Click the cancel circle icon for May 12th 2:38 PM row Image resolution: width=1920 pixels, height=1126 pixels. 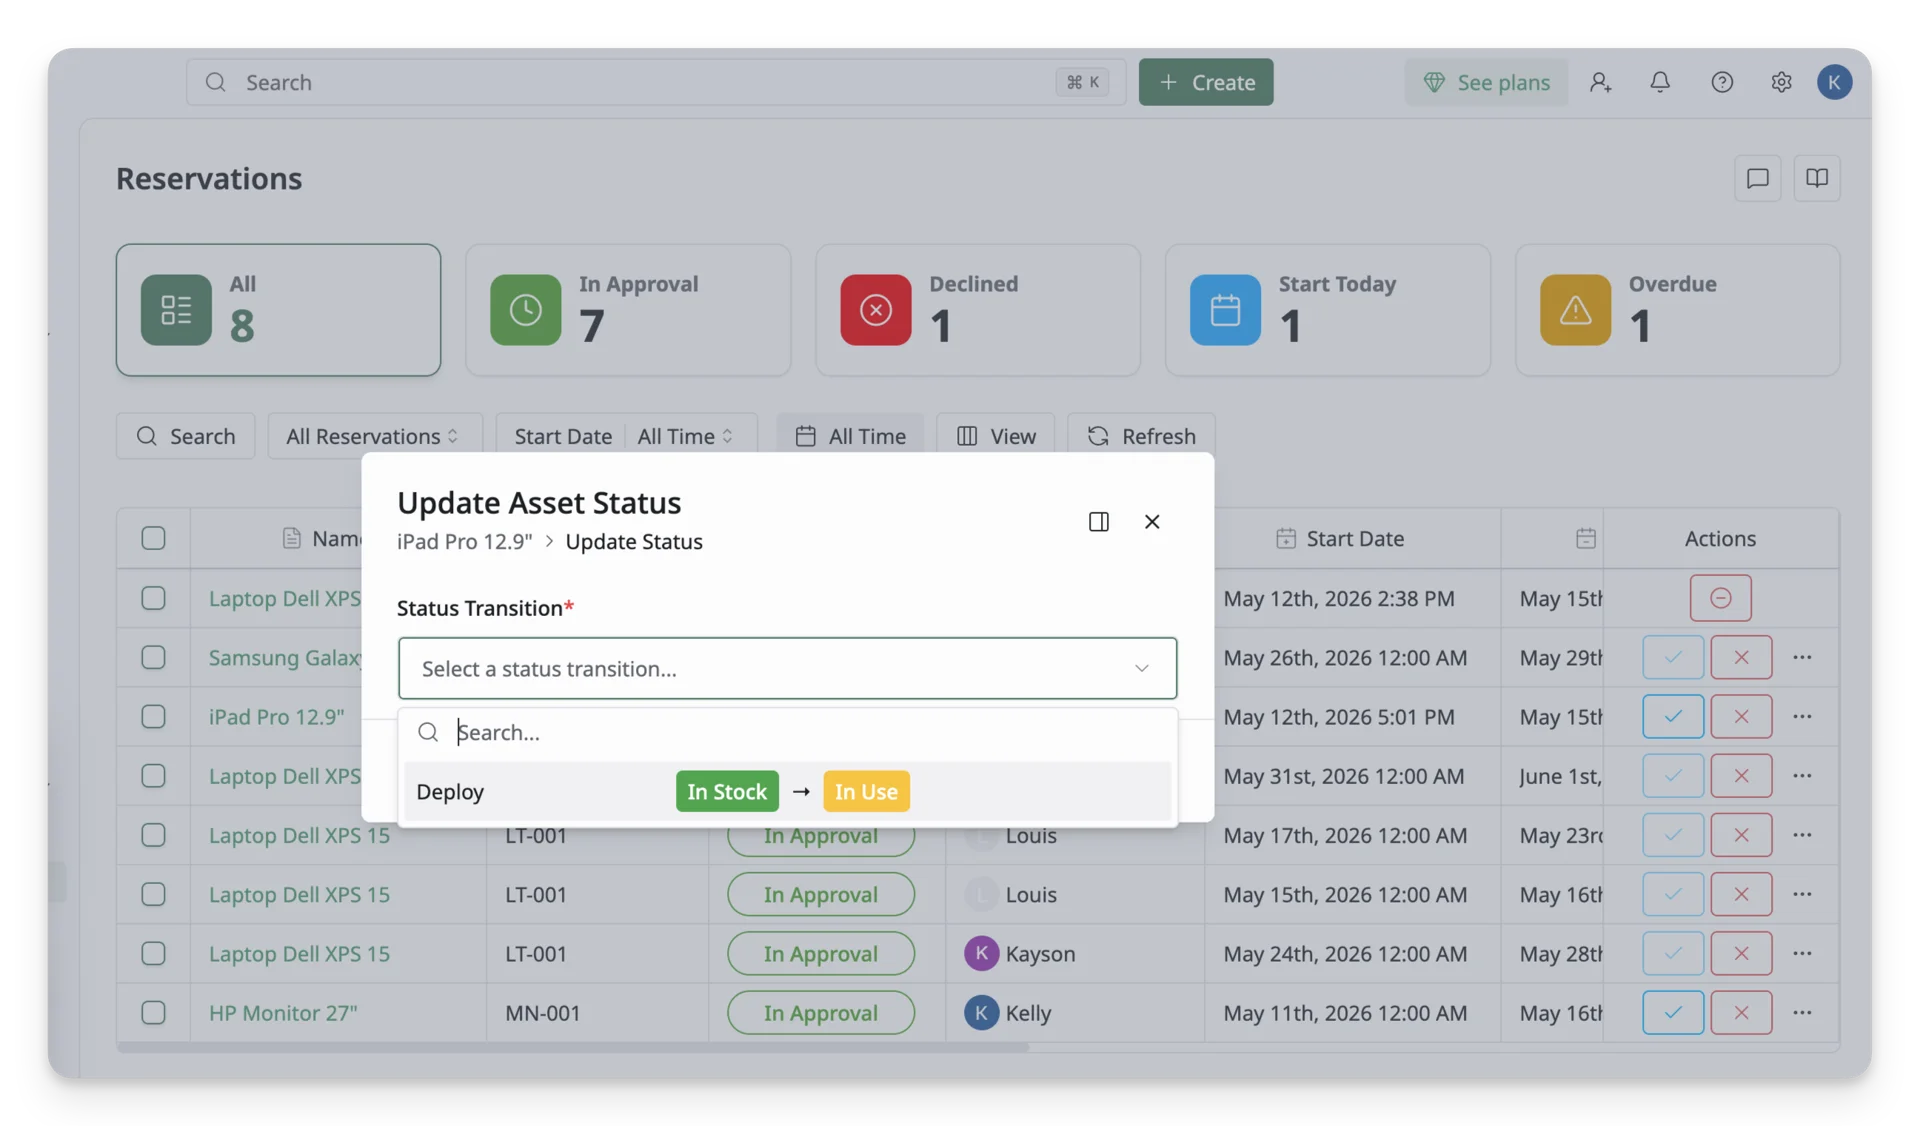(x=1720, y=598)
